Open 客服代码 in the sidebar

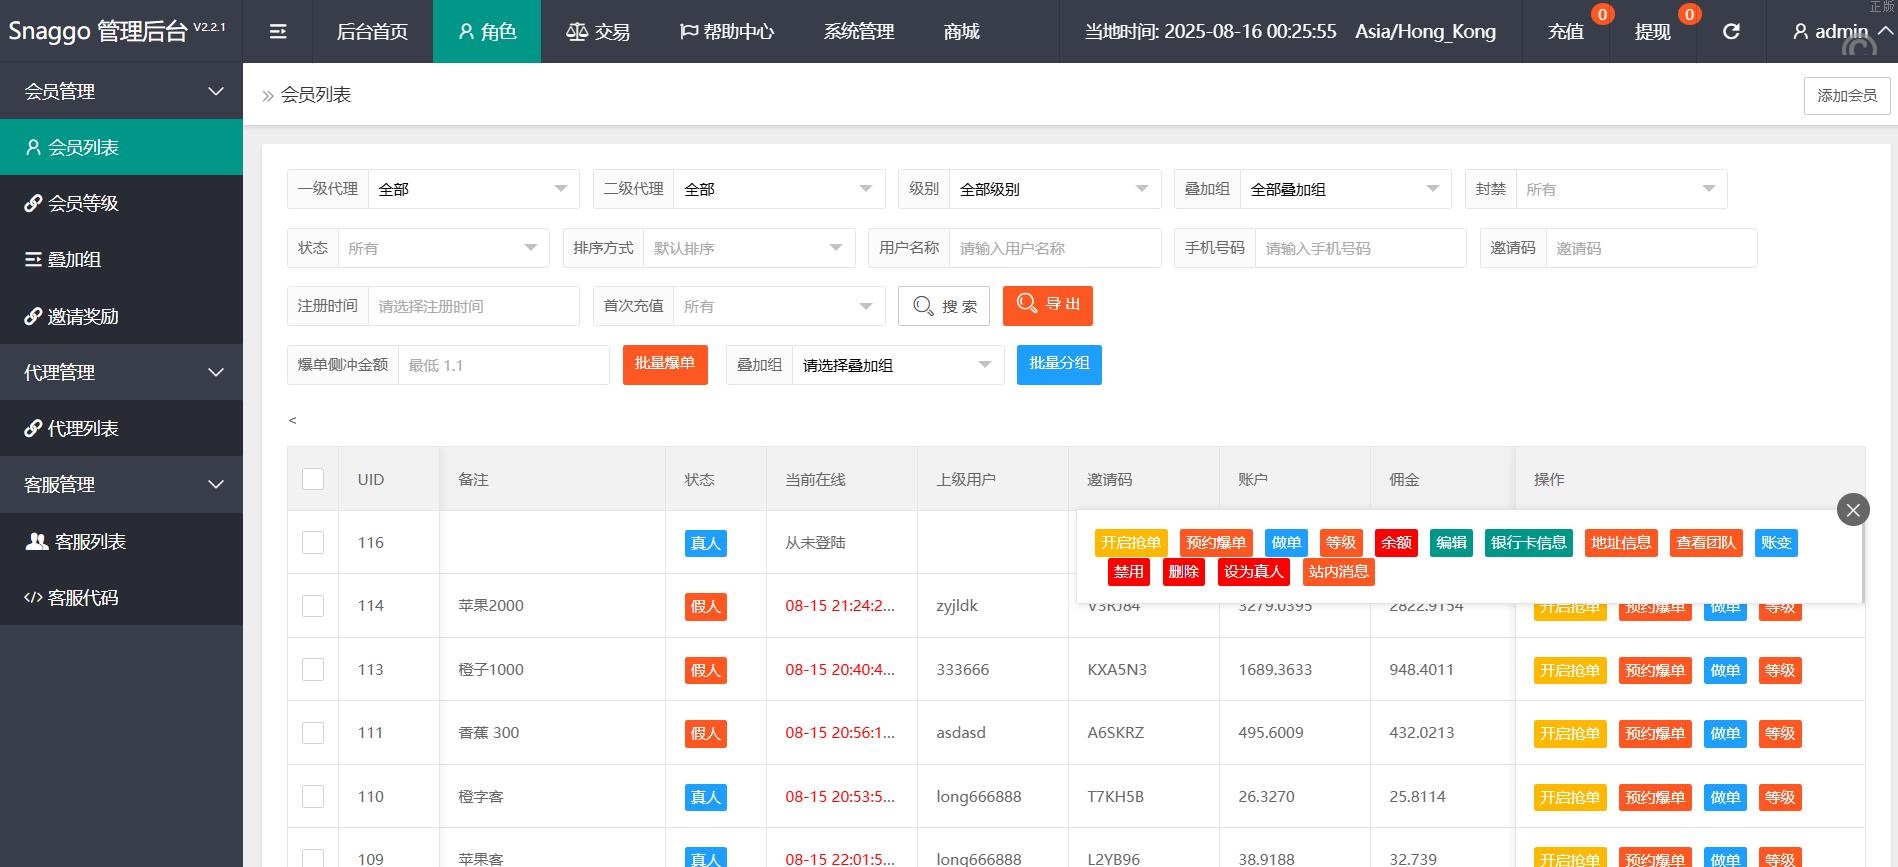pos(83,597)
